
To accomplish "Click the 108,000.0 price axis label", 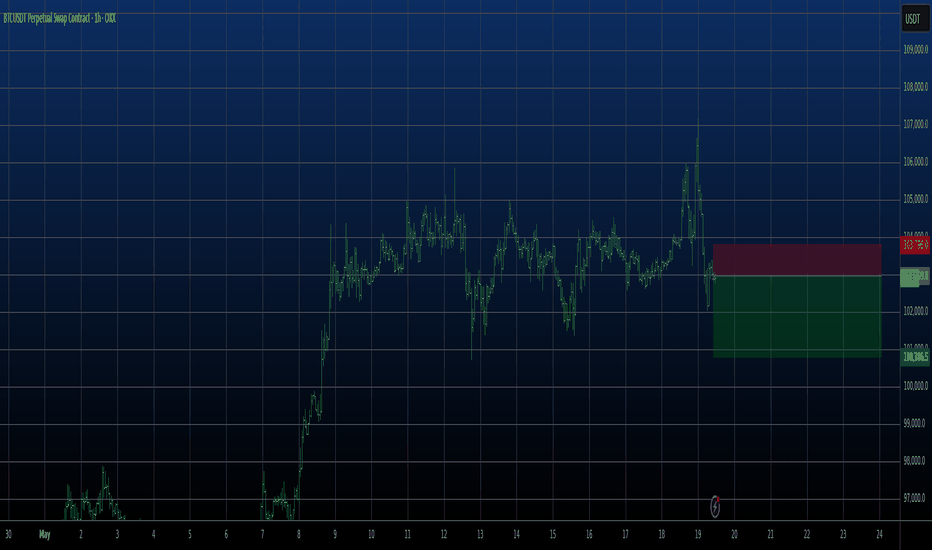I will (915, 87).
